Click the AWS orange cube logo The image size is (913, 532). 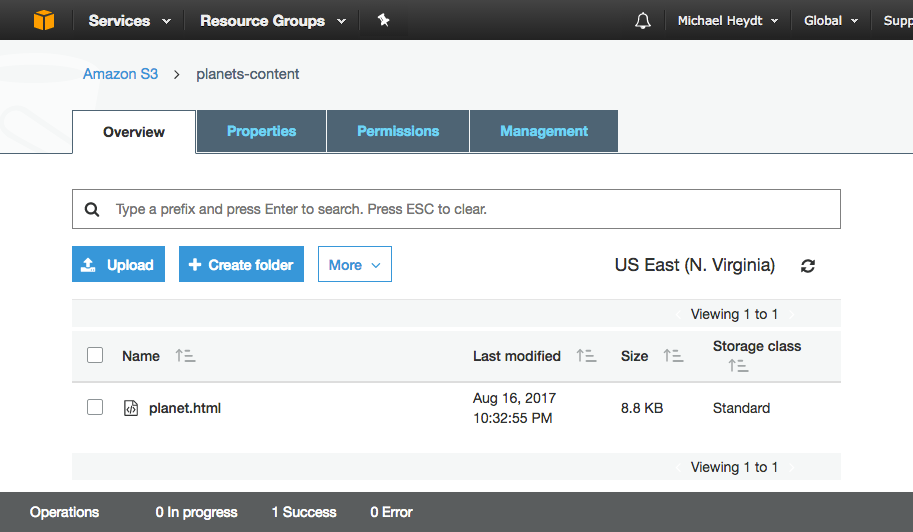click(44, 20)
